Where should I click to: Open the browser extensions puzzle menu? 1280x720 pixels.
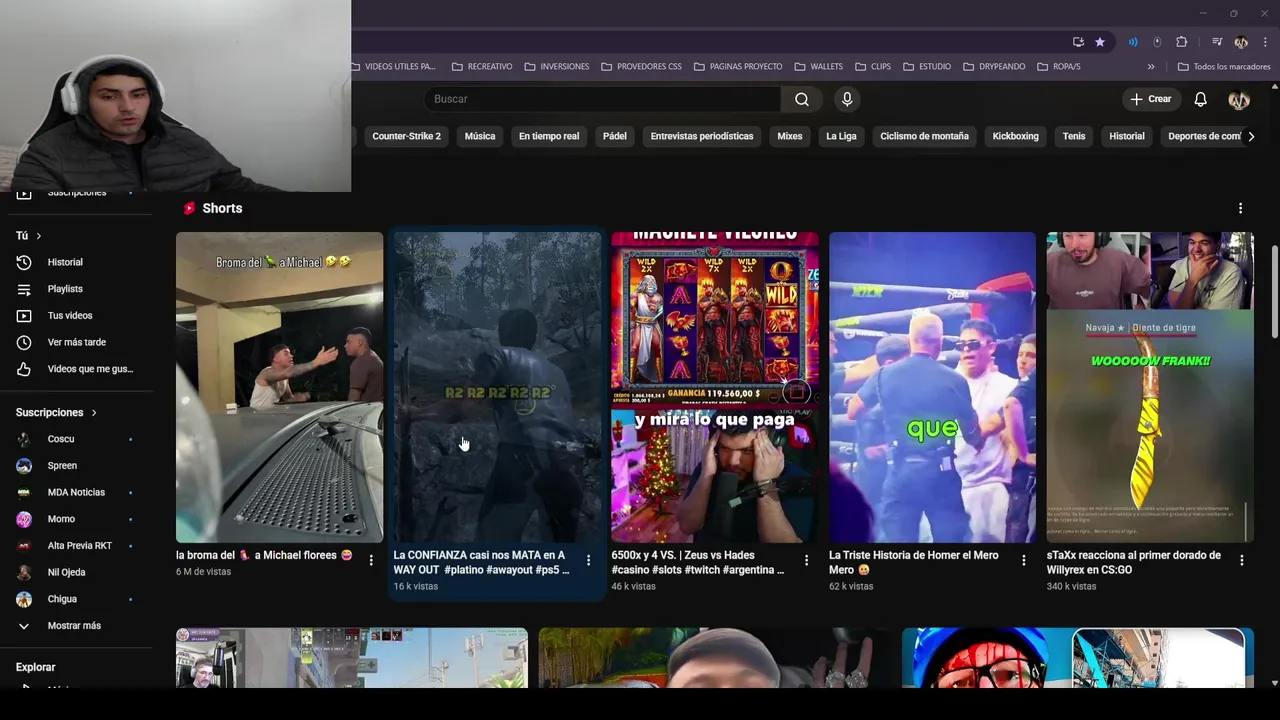click(x=1181, y=42)
